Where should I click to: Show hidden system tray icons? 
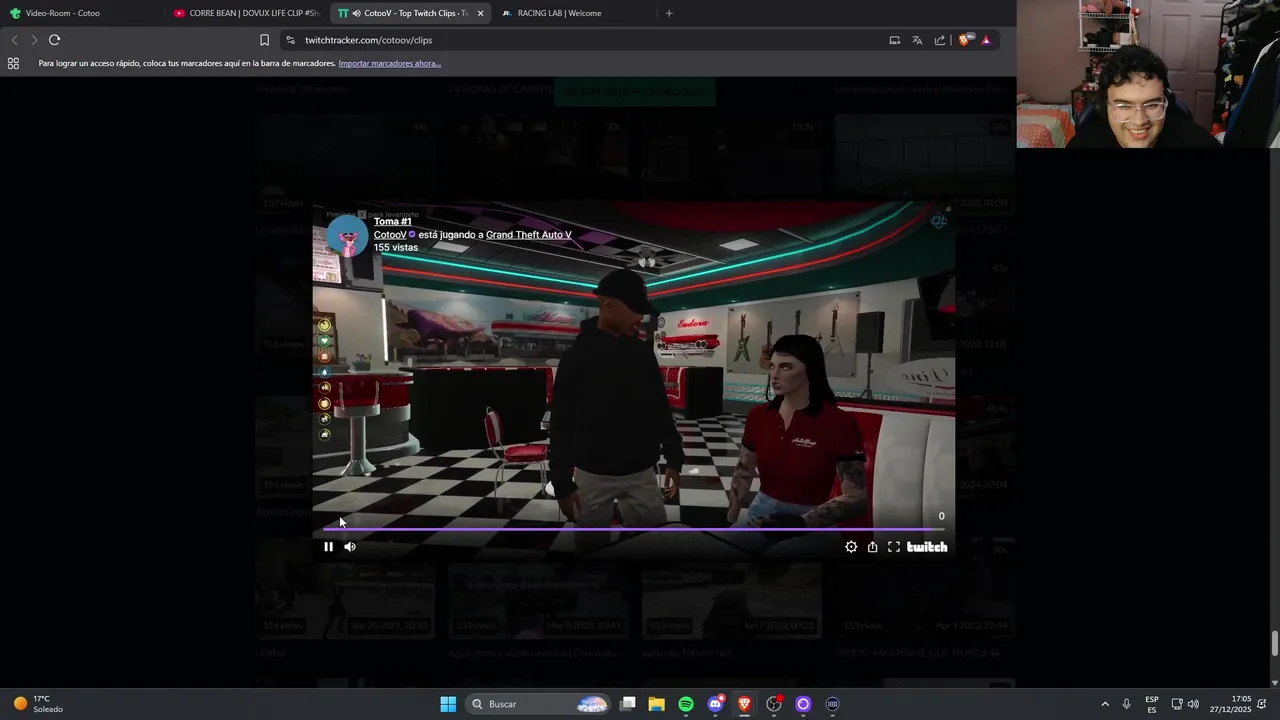point(1105,704)
